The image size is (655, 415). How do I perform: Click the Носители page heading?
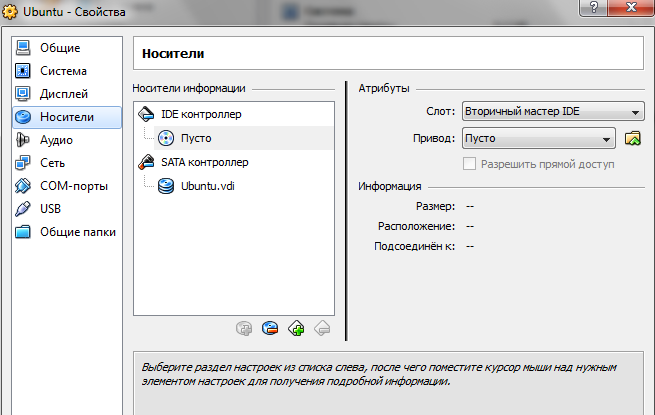pyautogui.click(x=173, y=54)
